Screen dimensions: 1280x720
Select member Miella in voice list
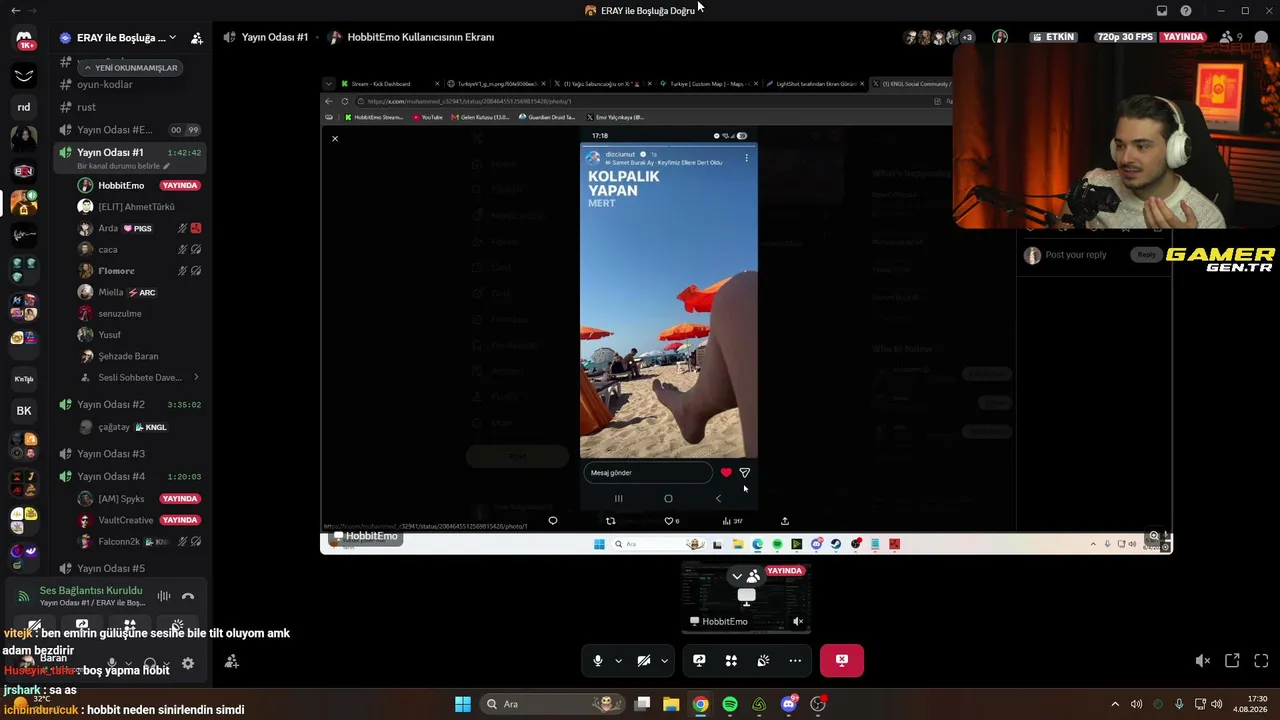[x=140, y=292]
